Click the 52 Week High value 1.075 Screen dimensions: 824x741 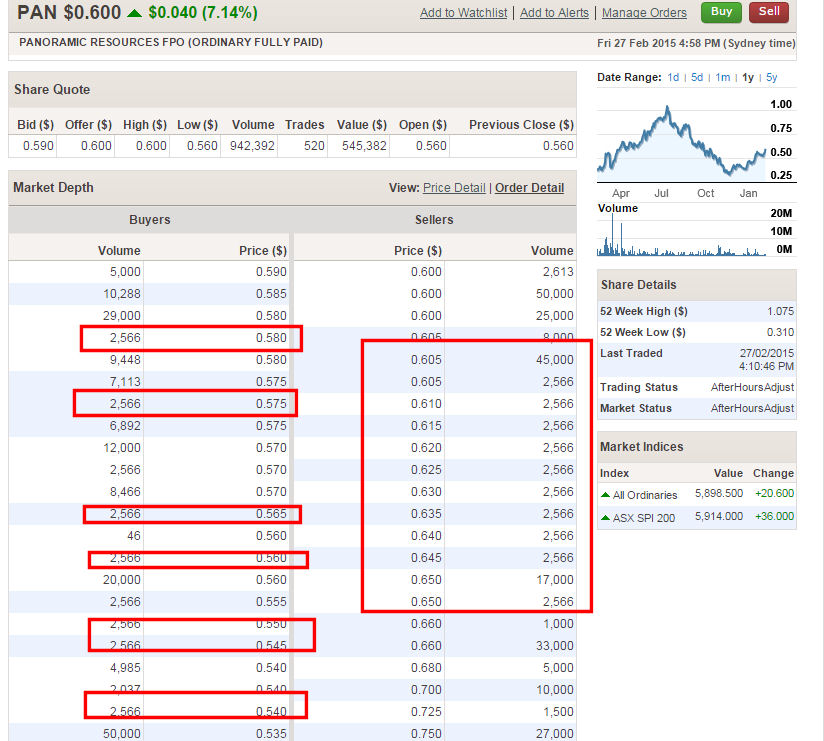tap(780, 311)
